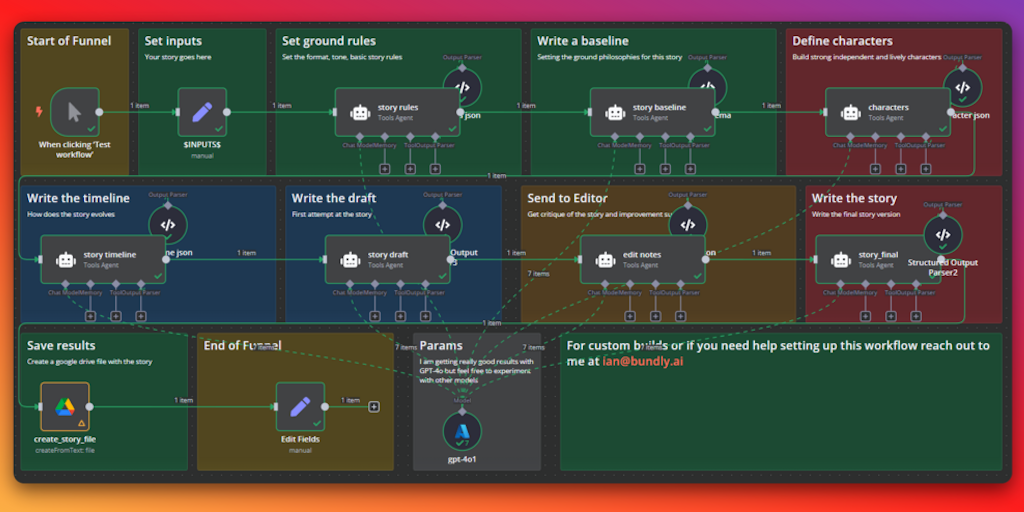
Task: Click output handle of the Test workflow trigger
Action: (99, 112)
